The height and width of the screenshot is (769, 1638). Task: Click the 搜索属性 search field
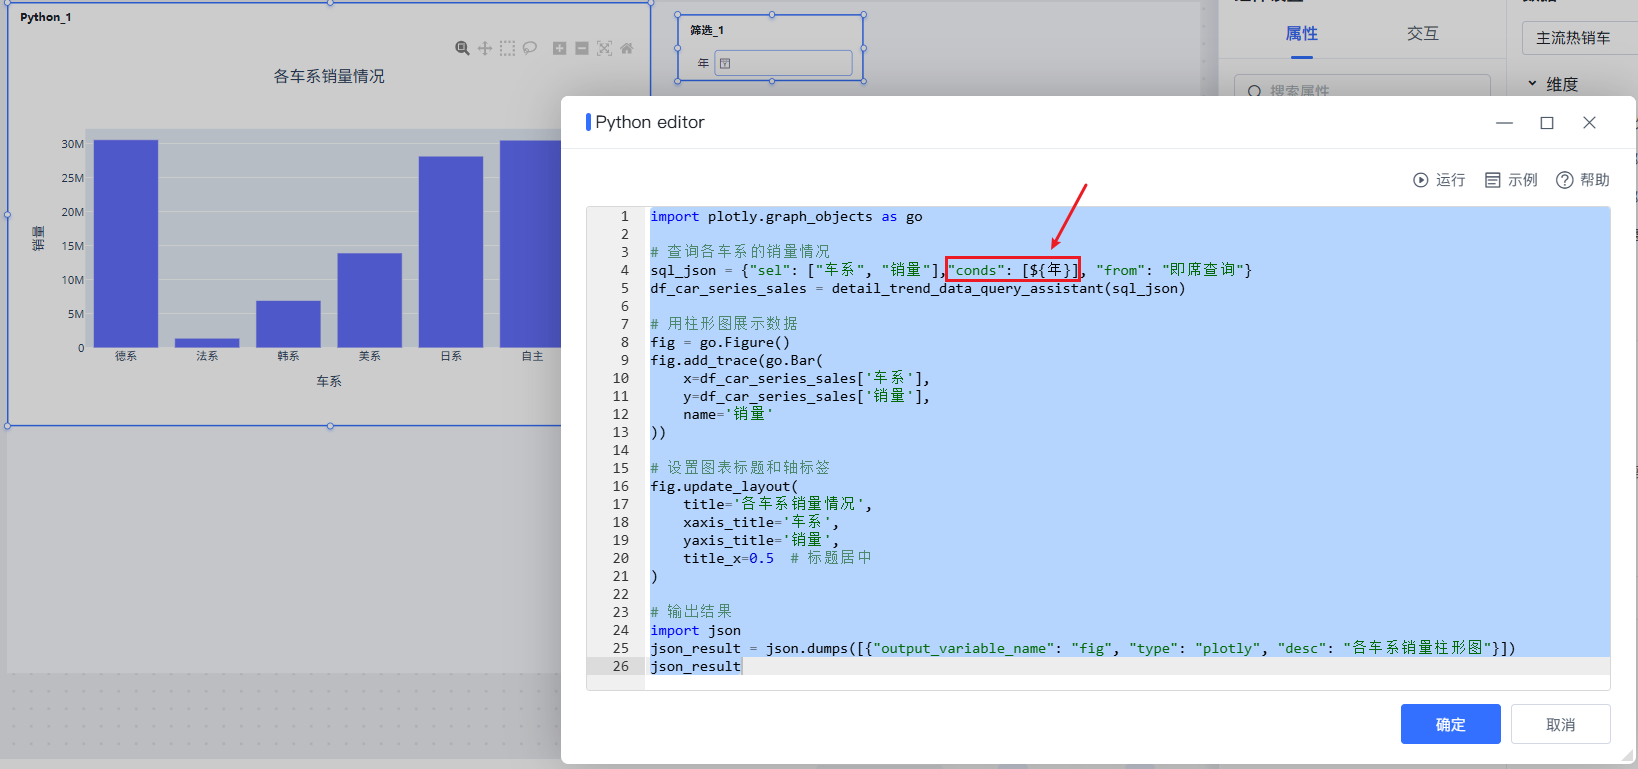click(x=1362, y=90)
